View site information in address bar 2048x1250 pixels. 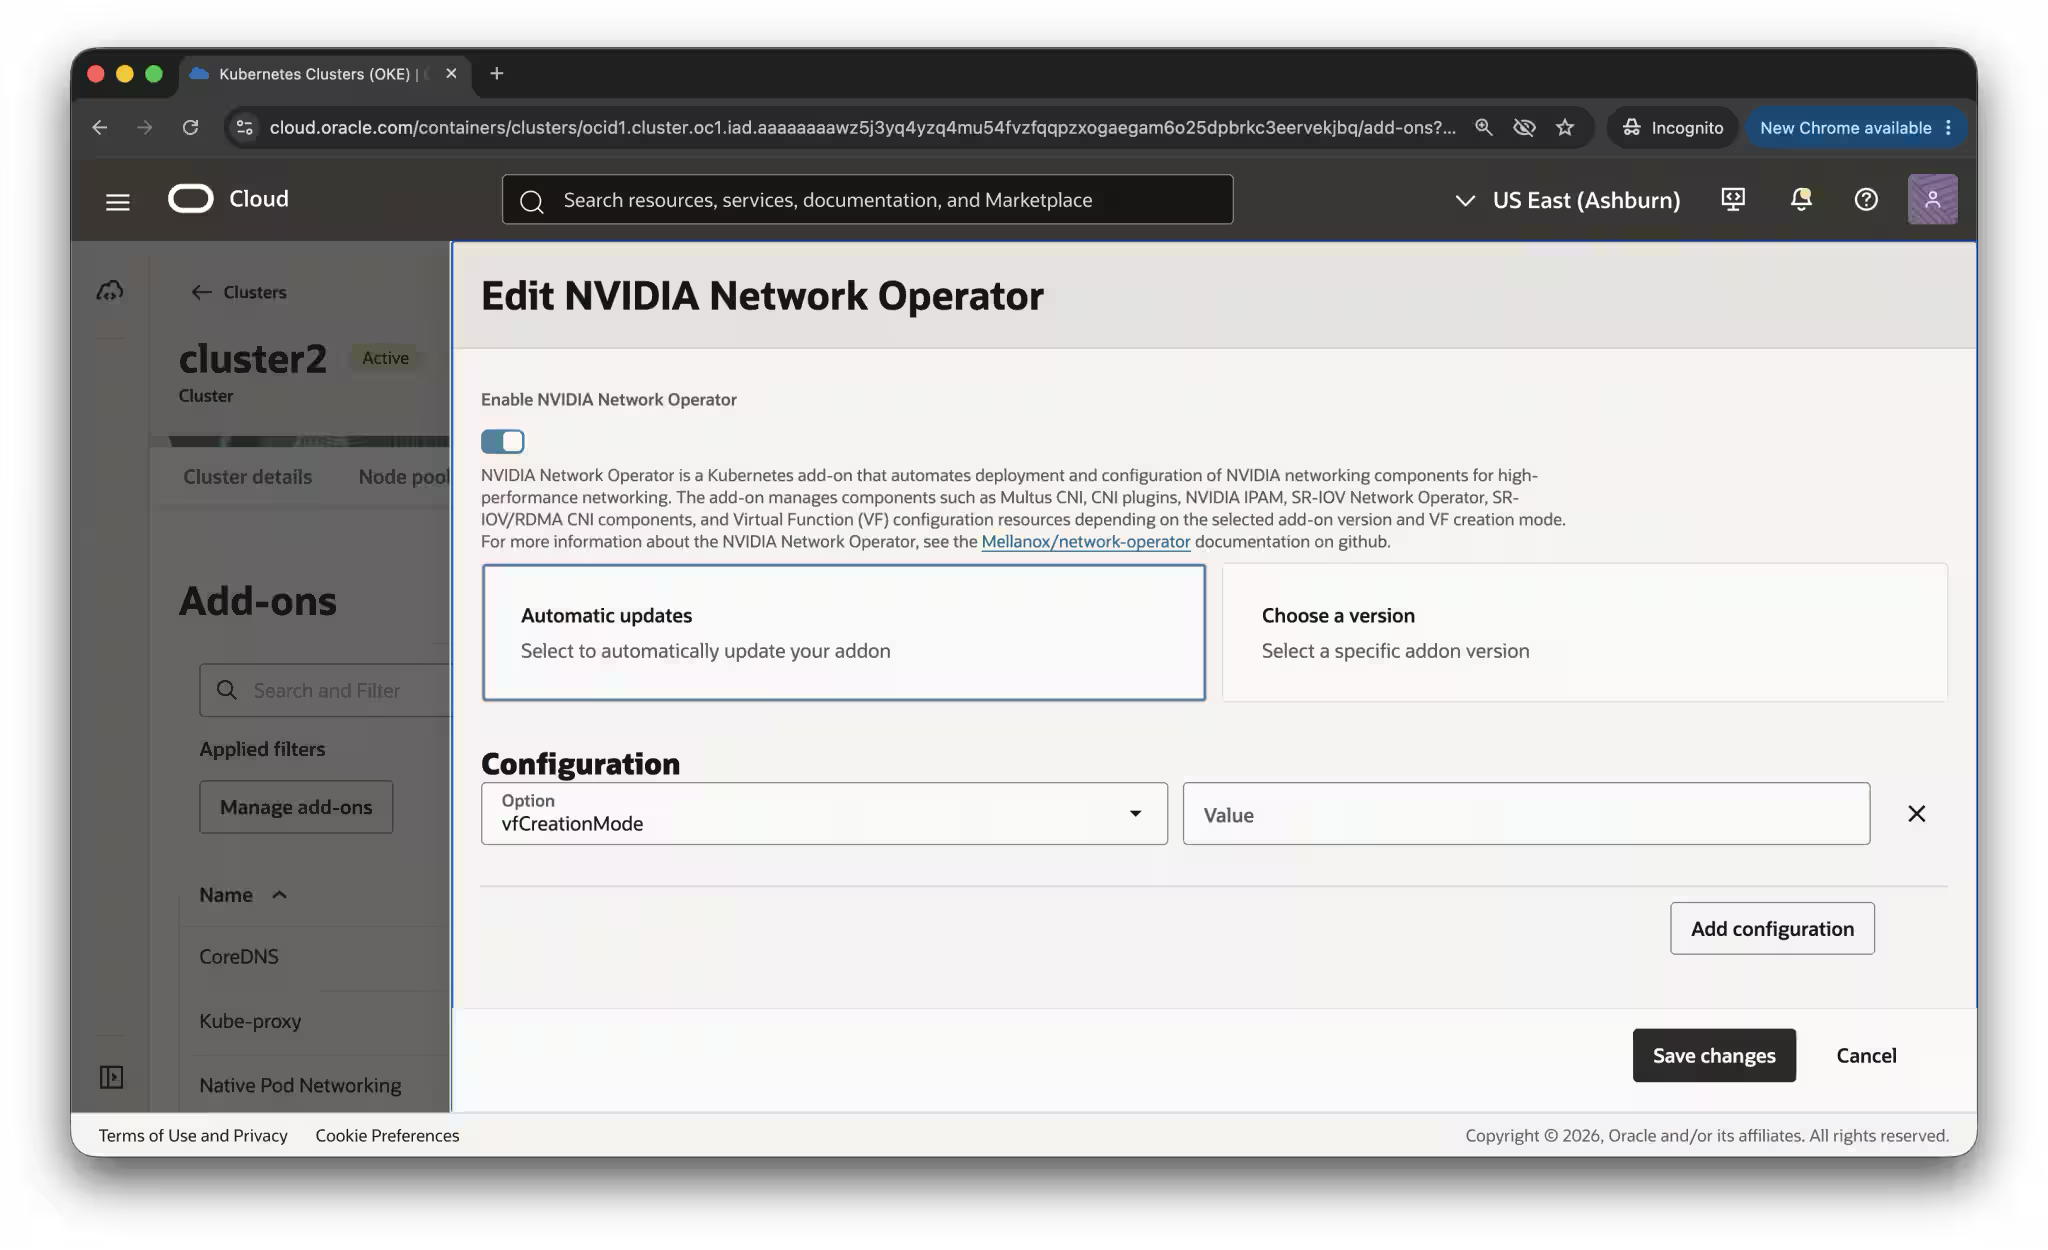click(244, 127)
